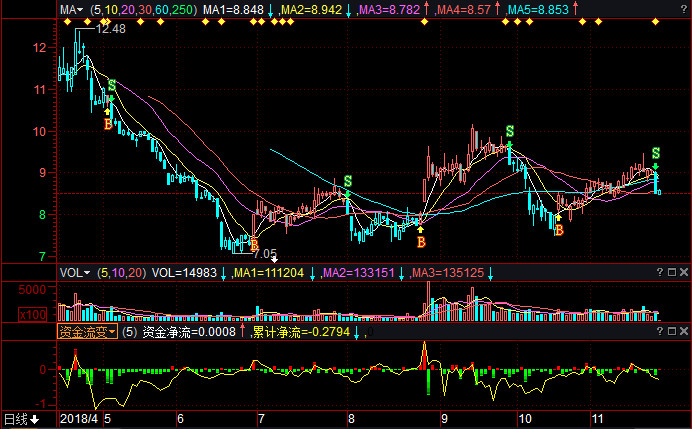Open the 日线 period selector
Screen dimensions: 692x429
[22, 419]
